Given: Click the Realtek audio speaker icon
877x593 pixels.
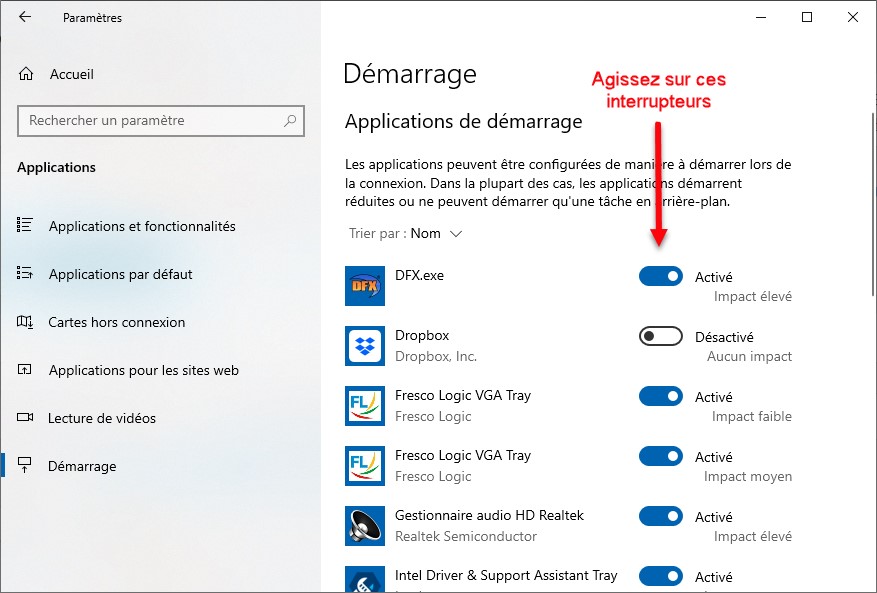Looking at the screenshot, I should tap(364, 526).
